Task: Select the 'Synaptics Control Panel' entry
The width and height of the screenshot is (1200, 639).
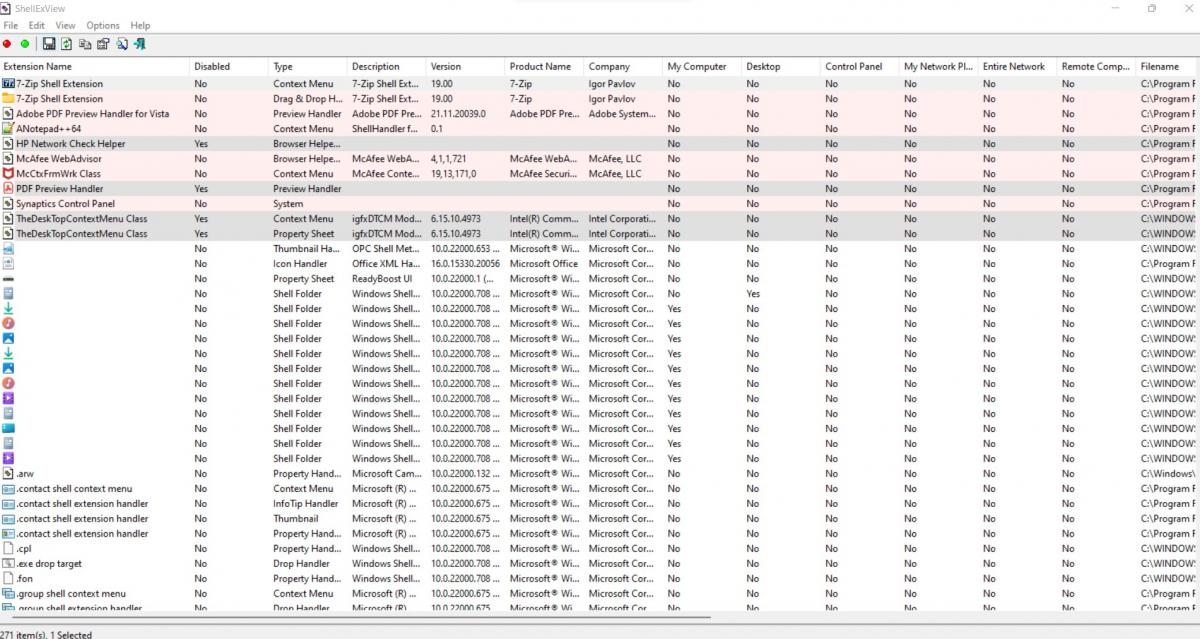Action: [x=66, y=204]
